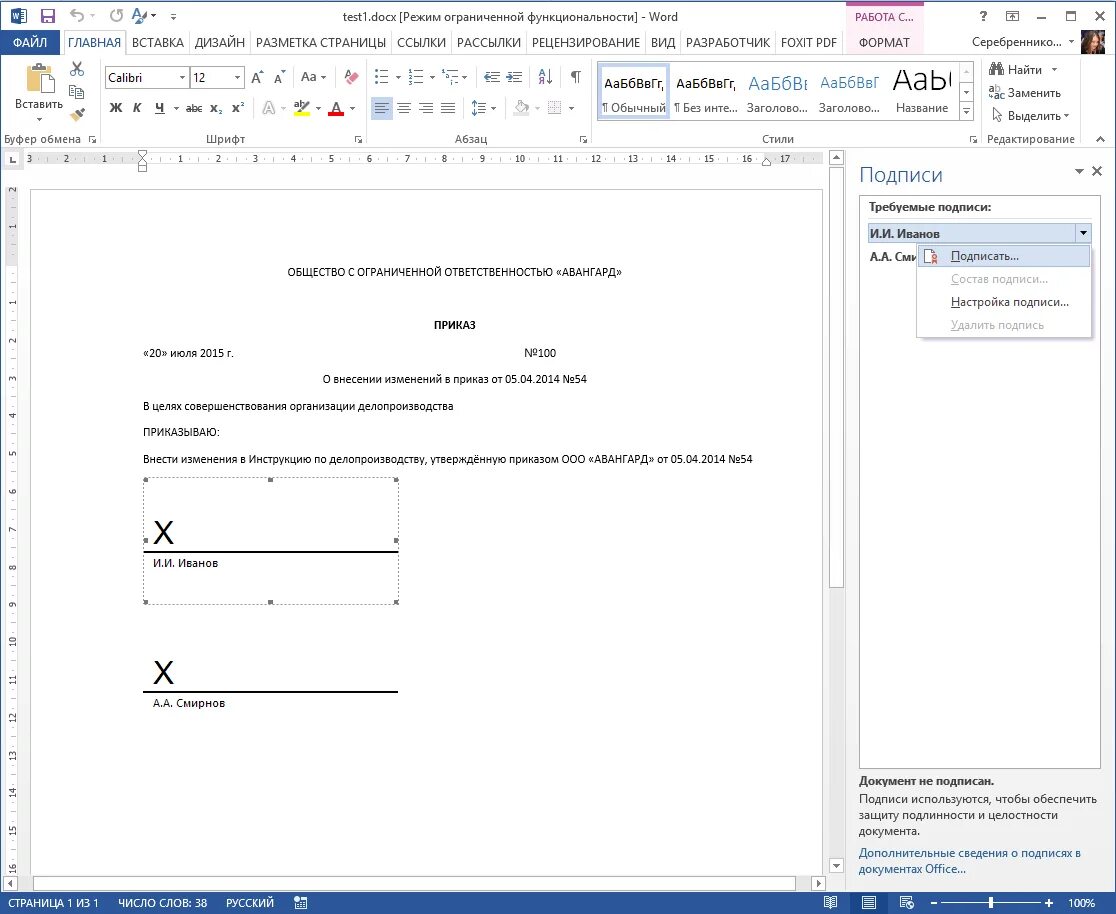This screenshot has height=914, width=1116.
Task: Switch to read mode in status bar
Action: (830, 903)
